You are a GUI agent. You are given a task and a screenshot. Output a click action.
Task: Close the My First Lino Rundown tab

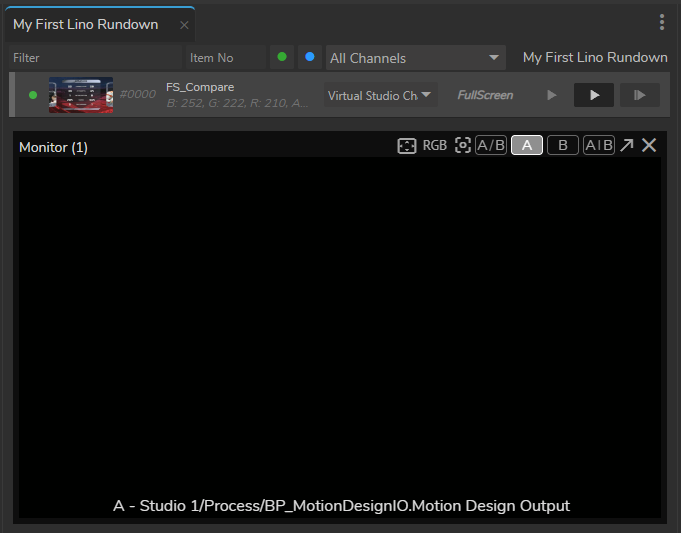pyautogui.click(x=184, y=25)
